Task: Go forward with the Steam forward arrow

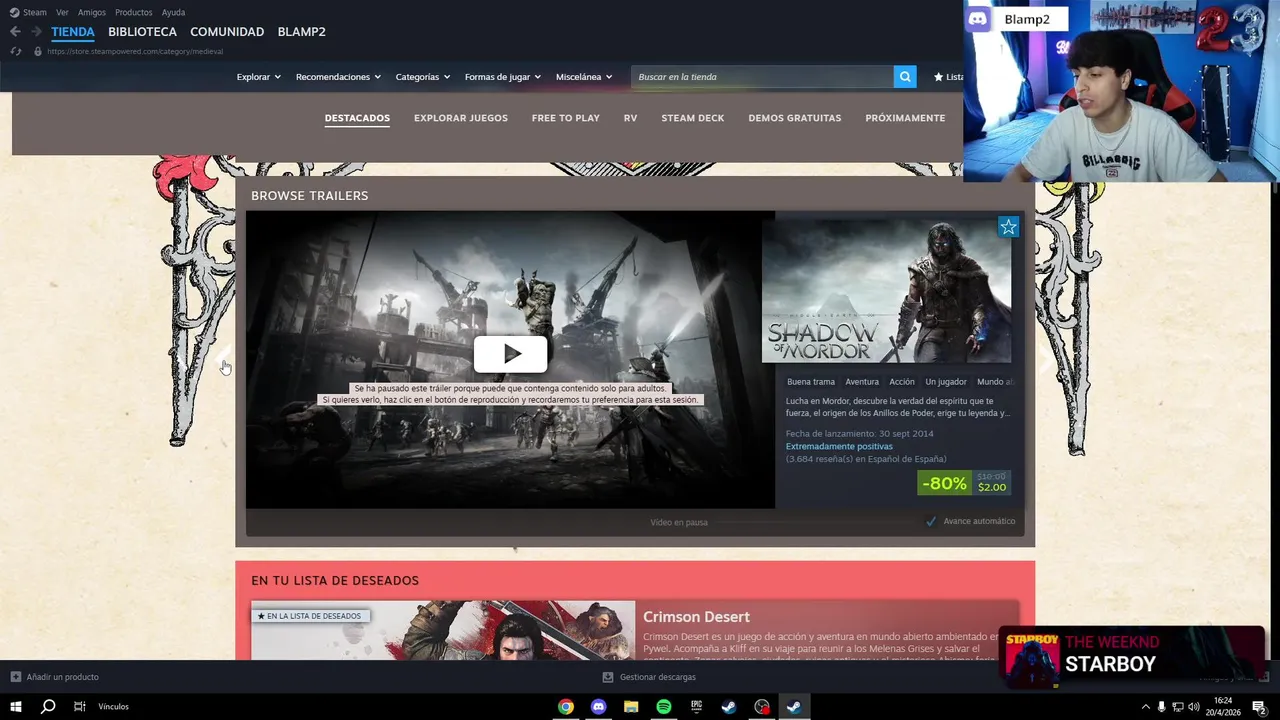Action: click(x=36, y=32)
